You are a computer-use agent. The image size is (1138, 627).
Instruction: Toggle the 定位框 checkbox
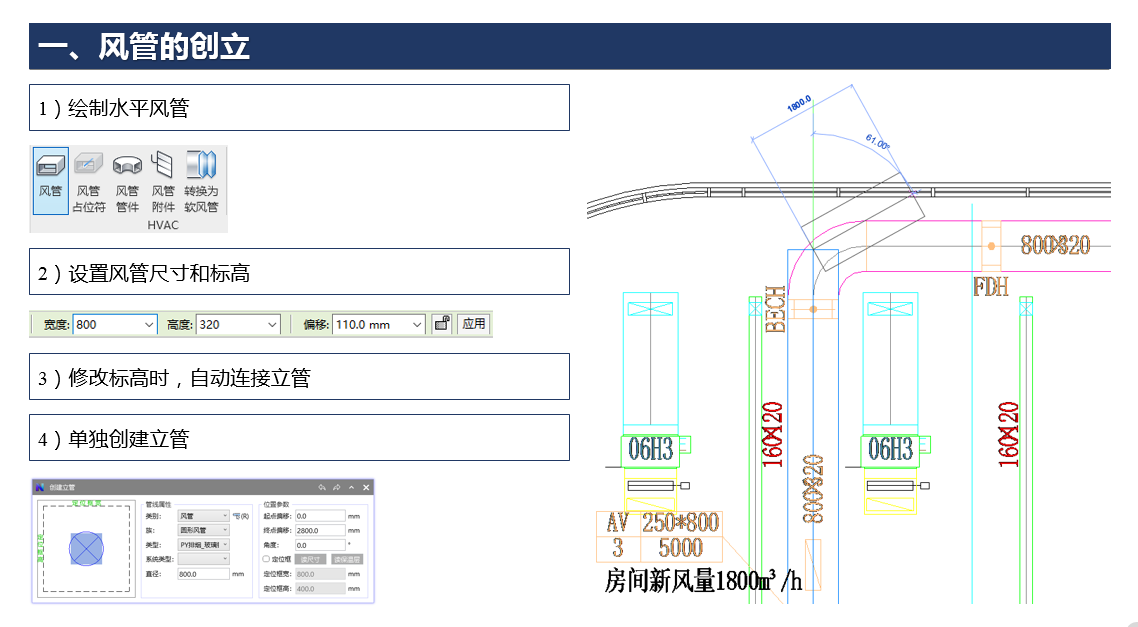coord(266,559)
